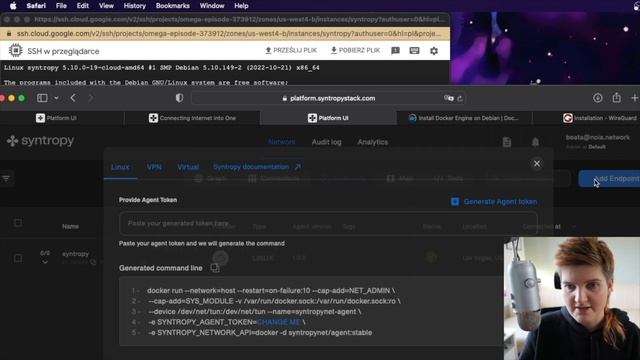Click the translate icon in address bar
The height and width of the screenshot is (360, 640).
point(449,98)
